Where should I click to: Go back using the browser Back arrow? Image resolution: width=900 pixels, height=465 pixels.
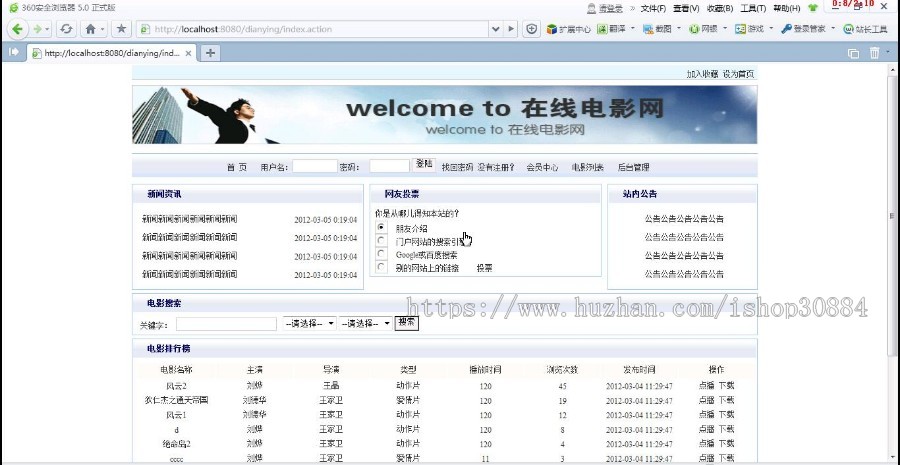click(x=17, y=29)
